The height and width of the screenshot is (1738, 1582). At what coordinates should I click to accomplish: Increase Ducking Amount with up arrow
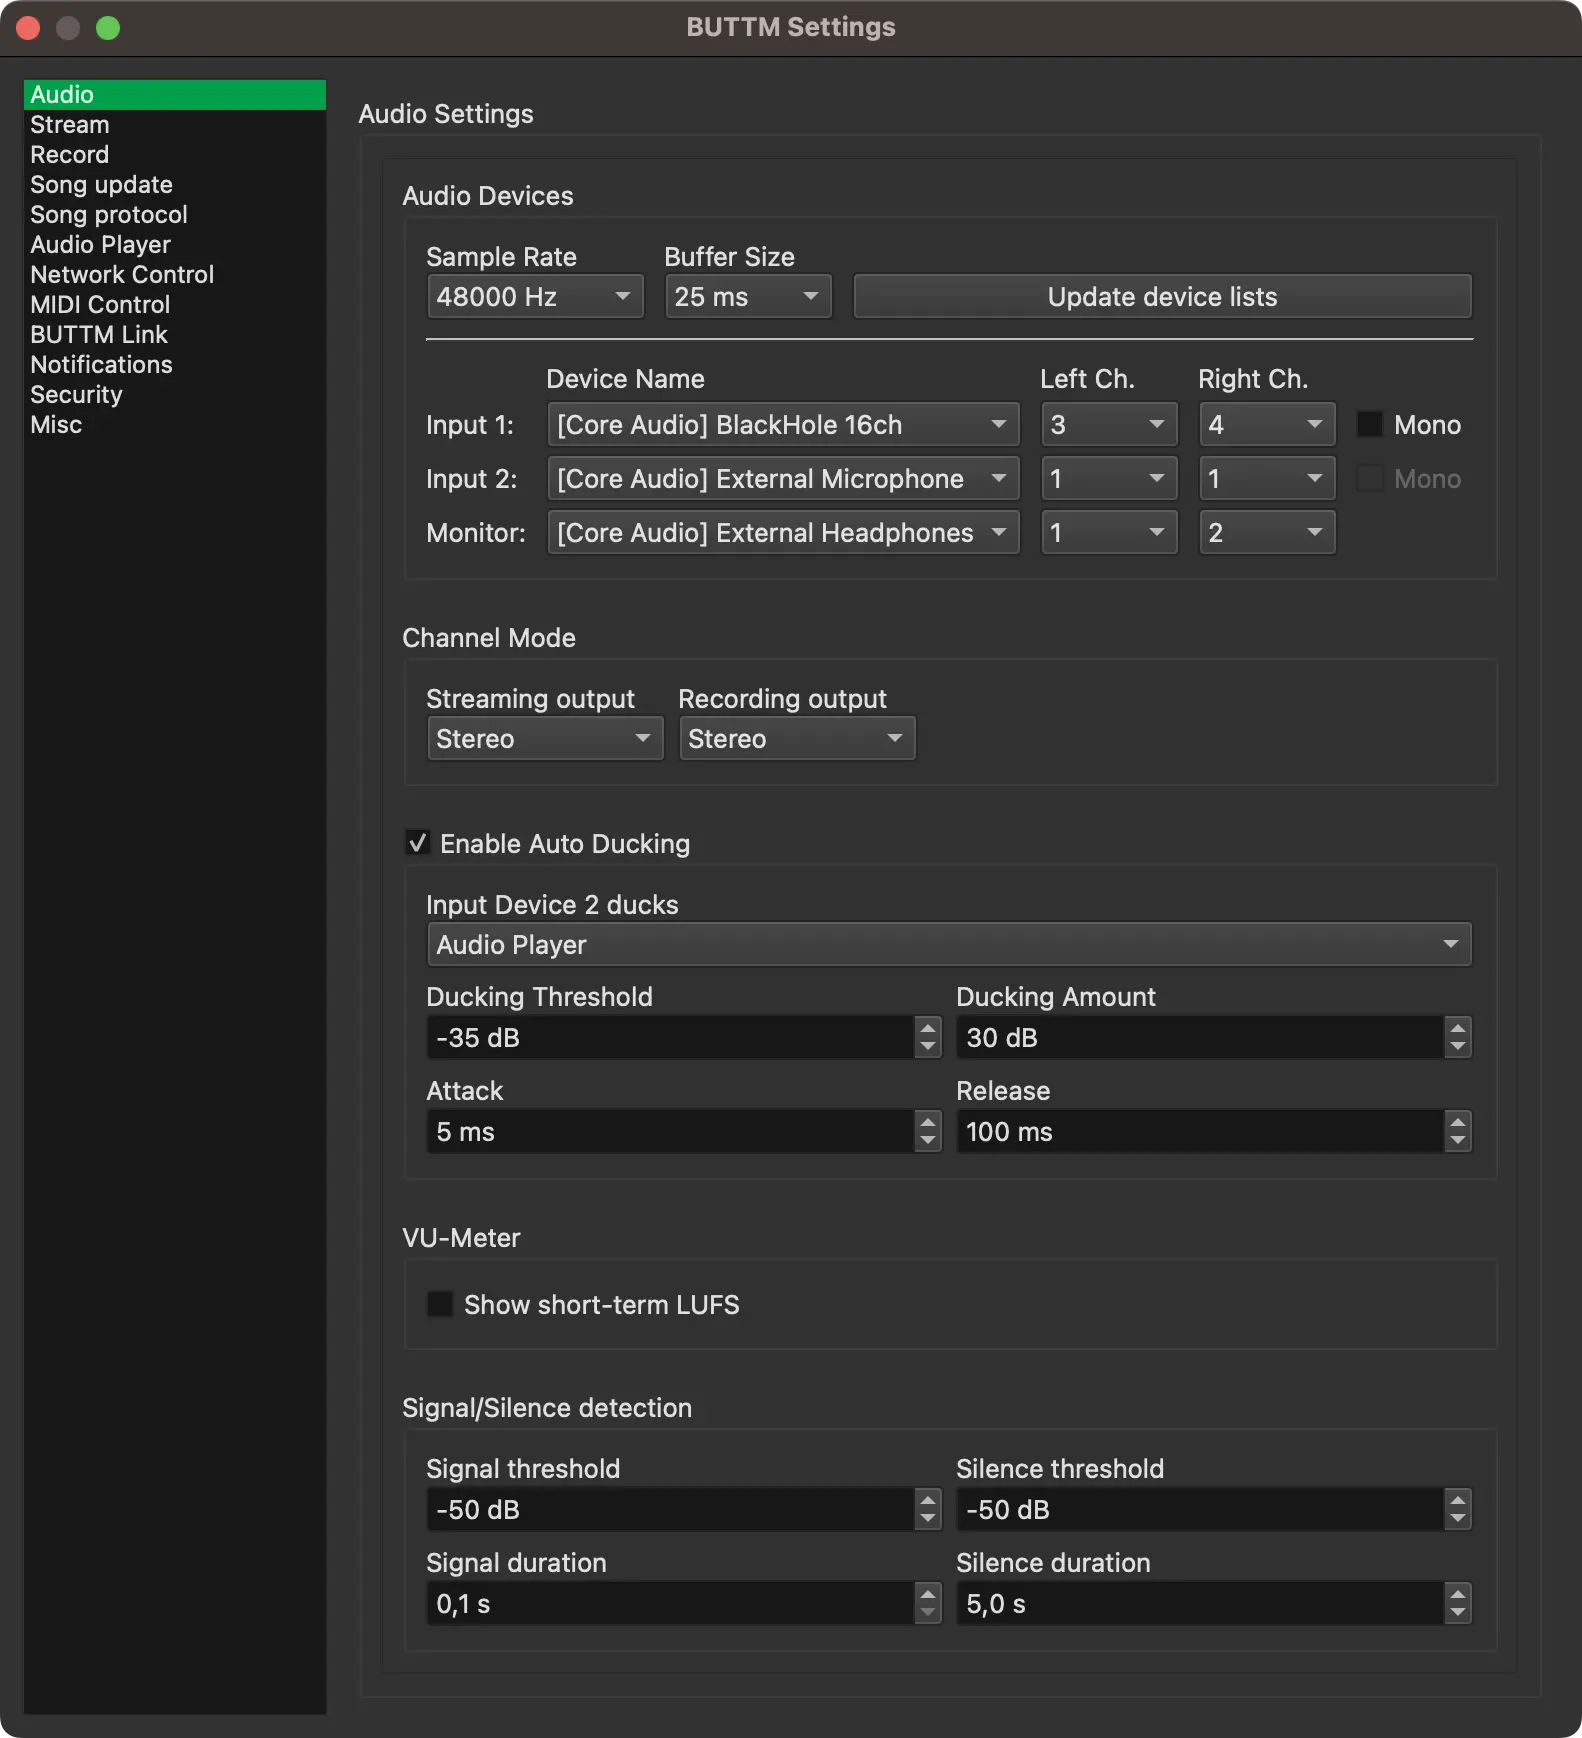click(1458, 1027)
